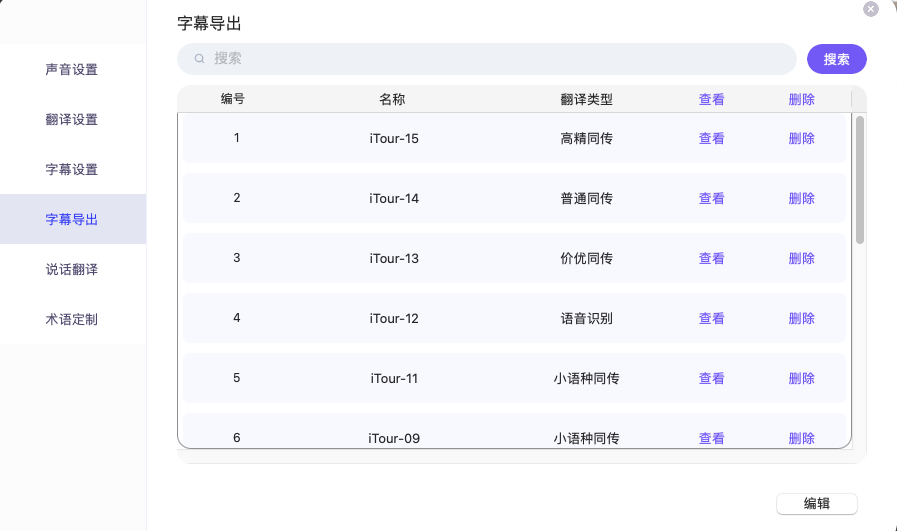
Task: Open 查看 for iTour-12 语音识别 row
Action: tap(711, 319)
